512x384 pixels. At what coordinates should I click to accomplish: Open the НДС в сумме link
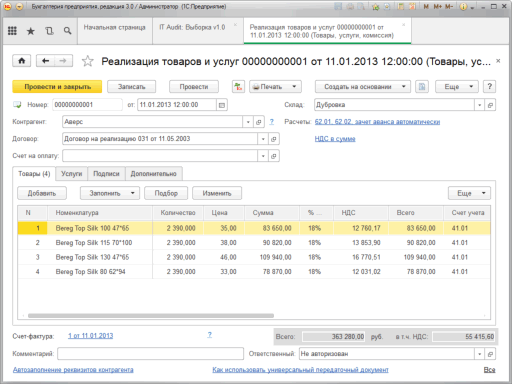click(x=335, y=139)
